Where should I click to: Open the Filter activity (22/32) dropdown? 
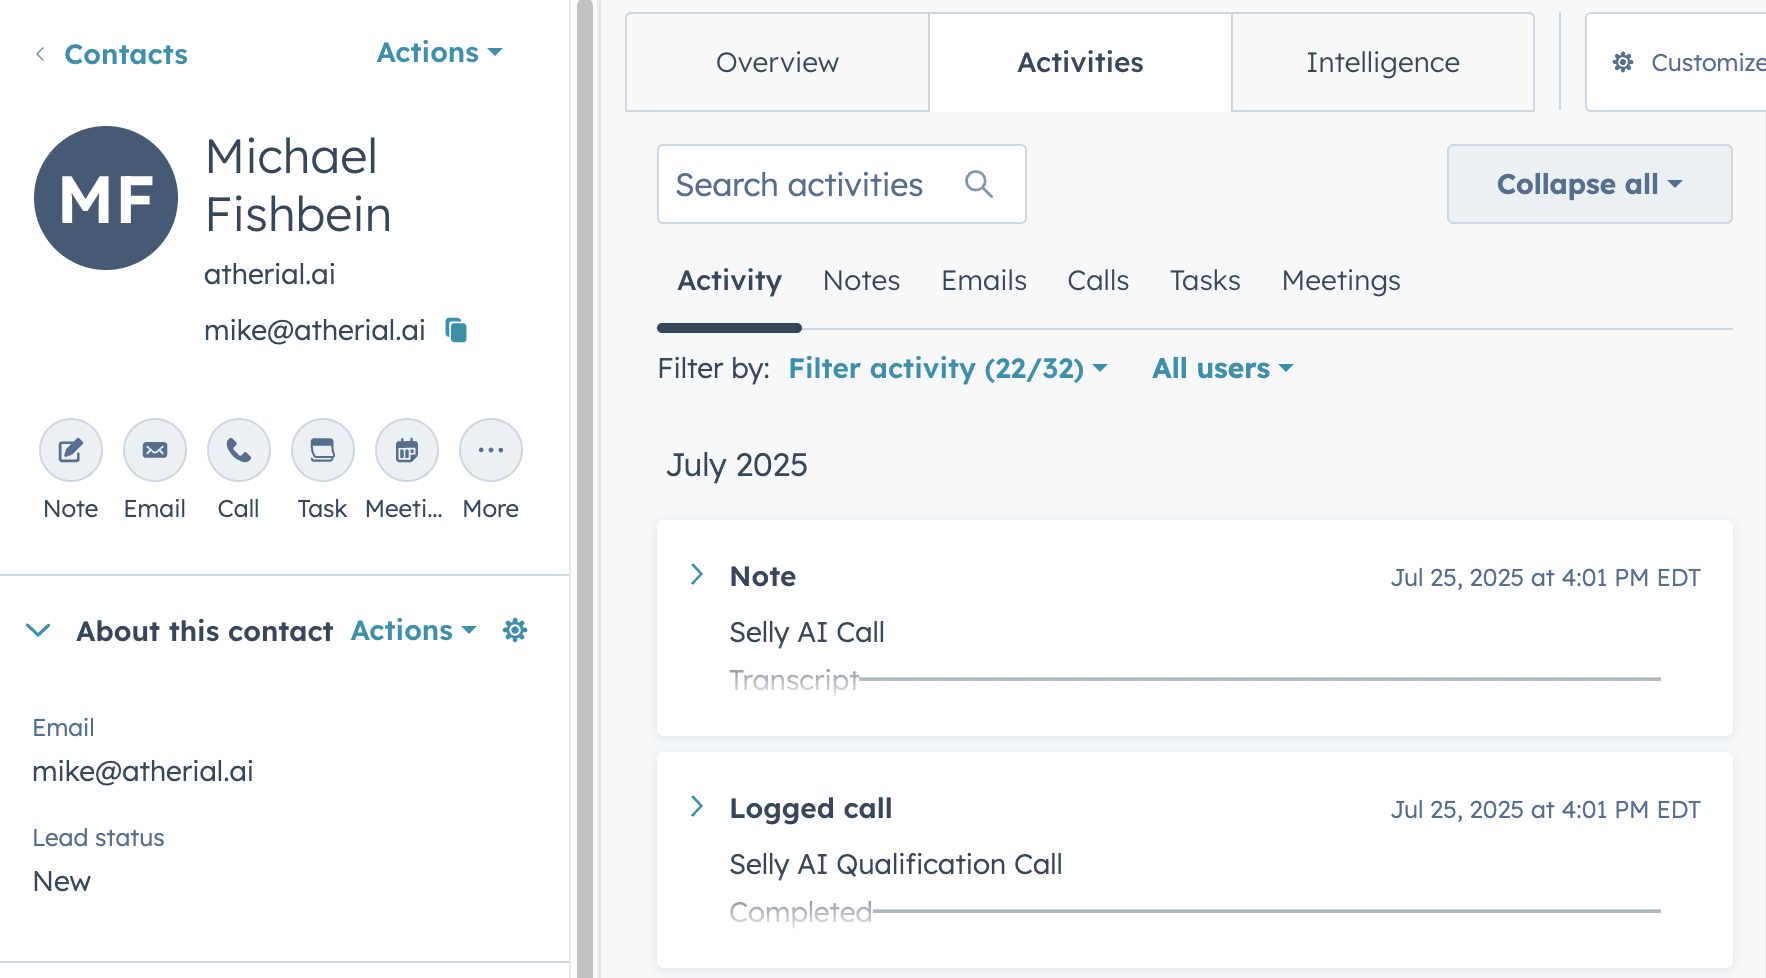tap(946, 368)
